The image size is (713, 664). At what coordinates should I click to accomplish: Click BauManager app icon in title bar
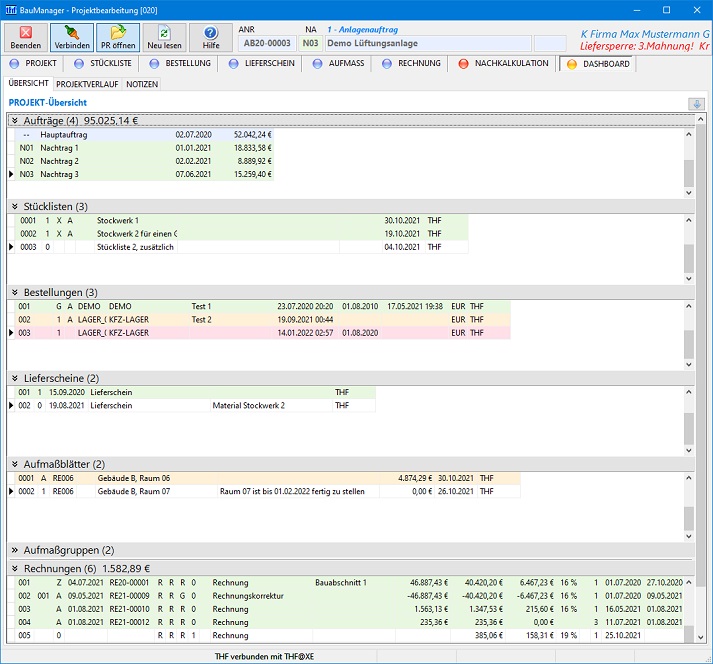[x=11, y=10]
